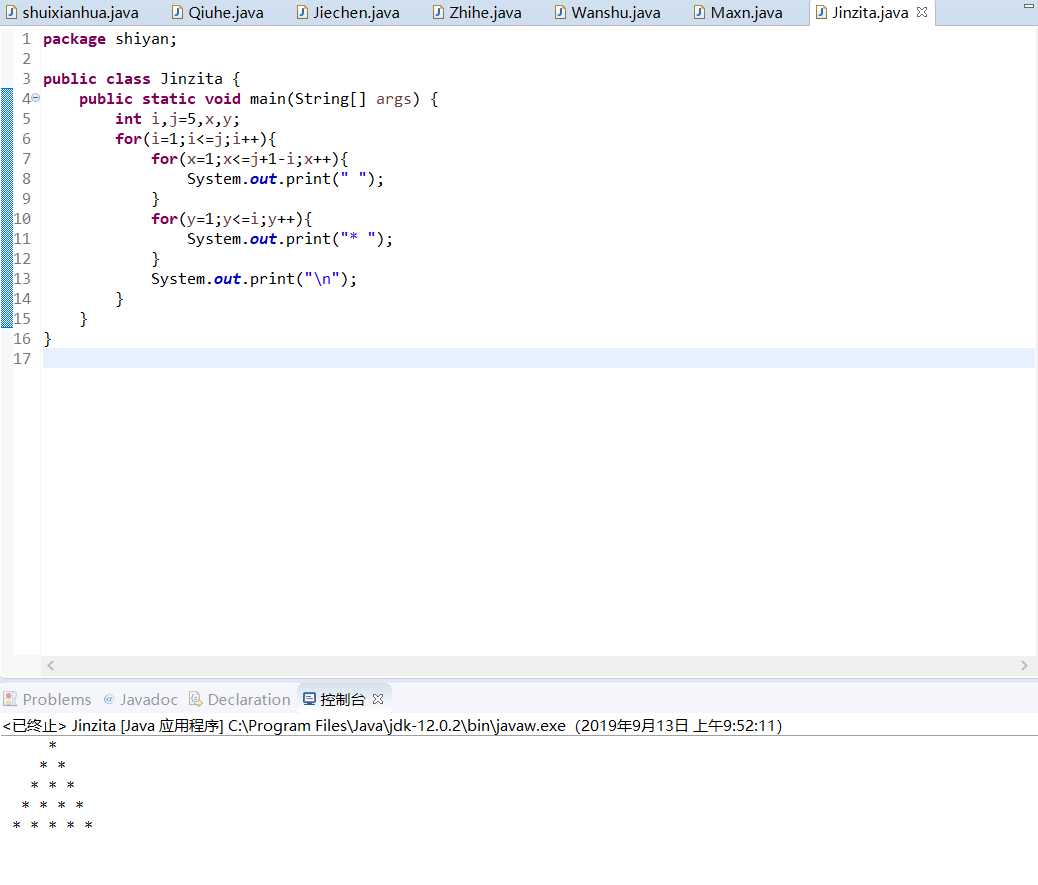Click the '"* "' string on line 11

click(357, 238)
